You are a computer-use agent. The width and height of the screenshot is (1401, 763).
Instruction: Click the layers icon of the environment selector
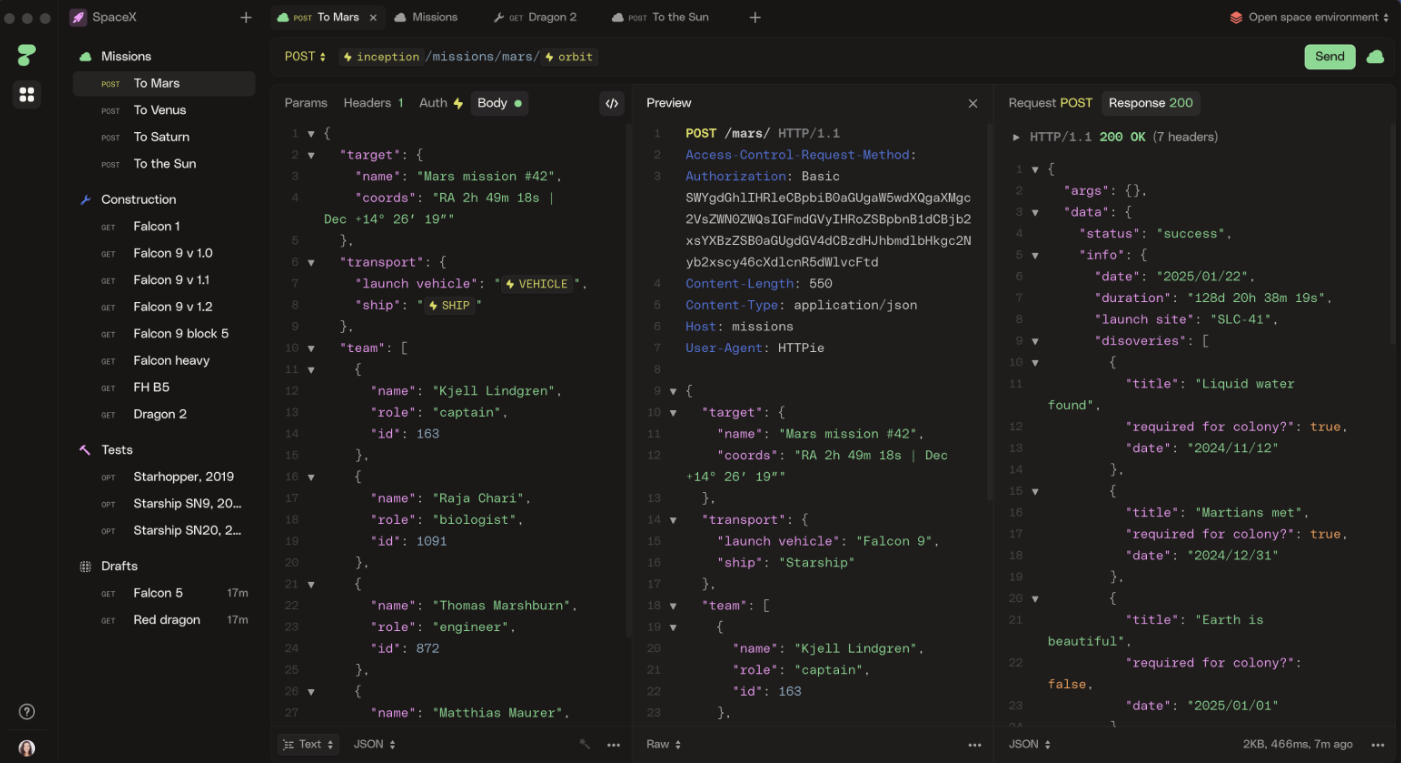(x=1236, y=17)
